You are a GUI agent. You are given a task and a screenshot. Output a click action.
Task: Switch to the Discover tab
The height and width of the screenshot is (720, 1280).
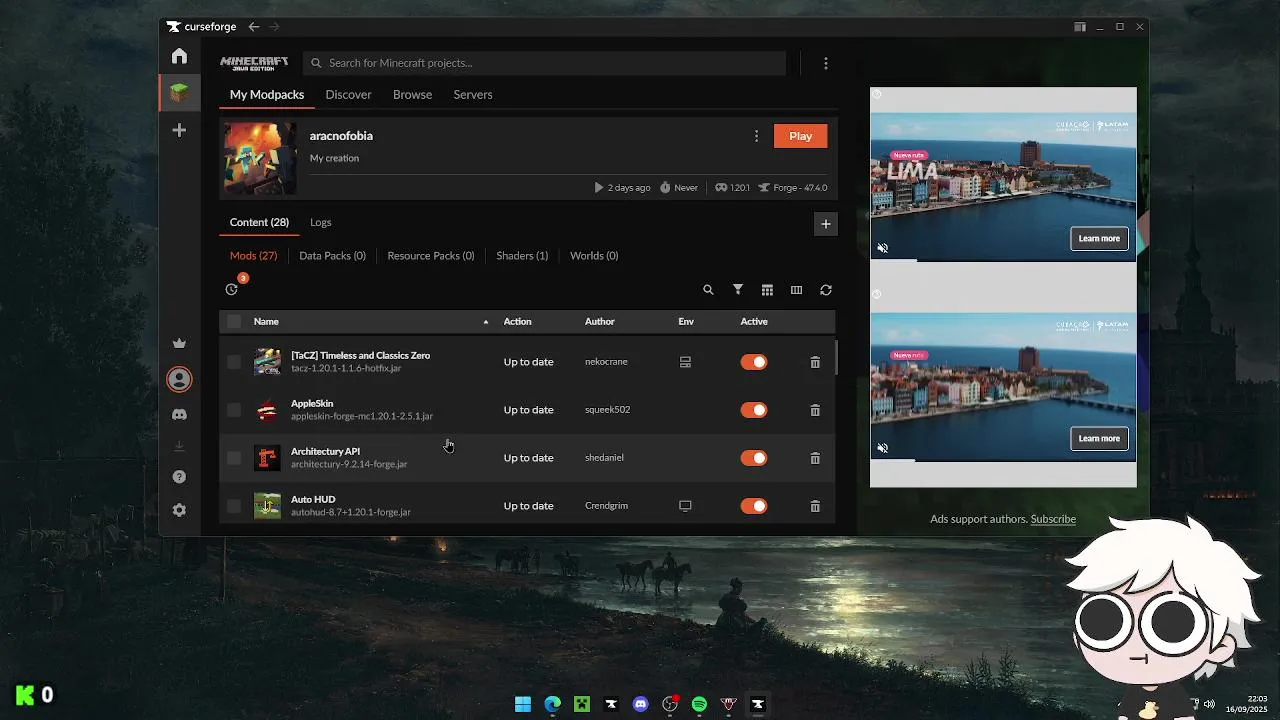coord(348,94)
